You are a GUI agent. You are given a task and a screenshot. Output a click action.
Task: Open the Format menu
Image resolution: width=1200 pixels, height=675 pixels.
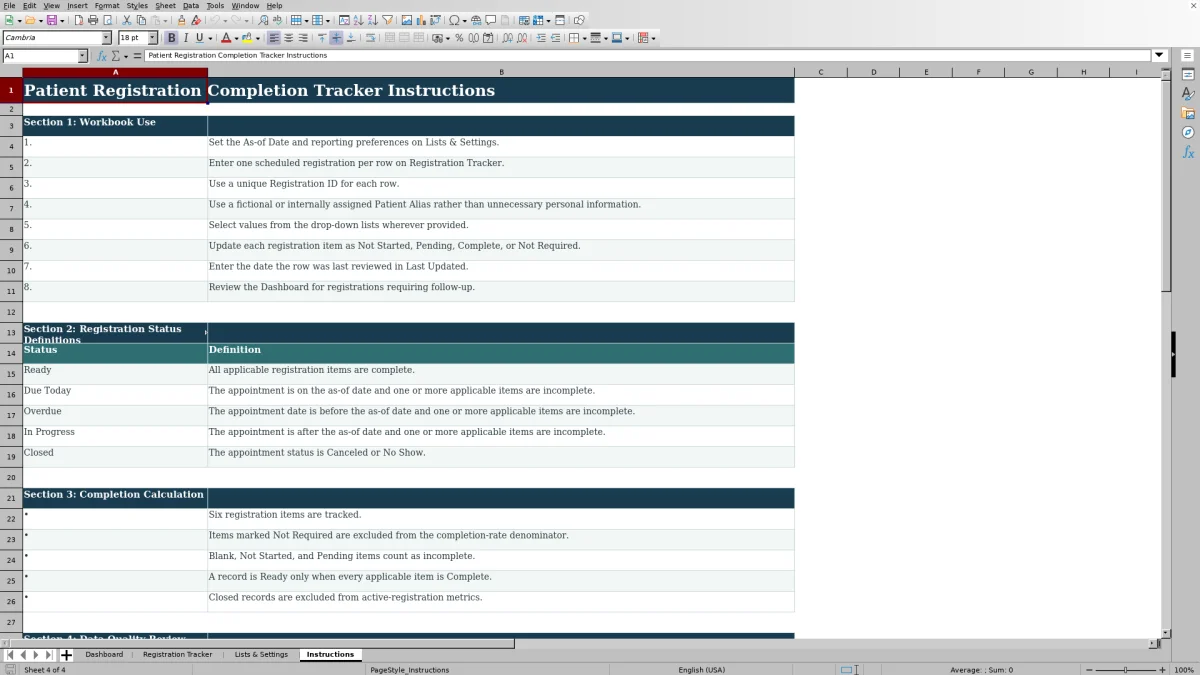[106, 5]
